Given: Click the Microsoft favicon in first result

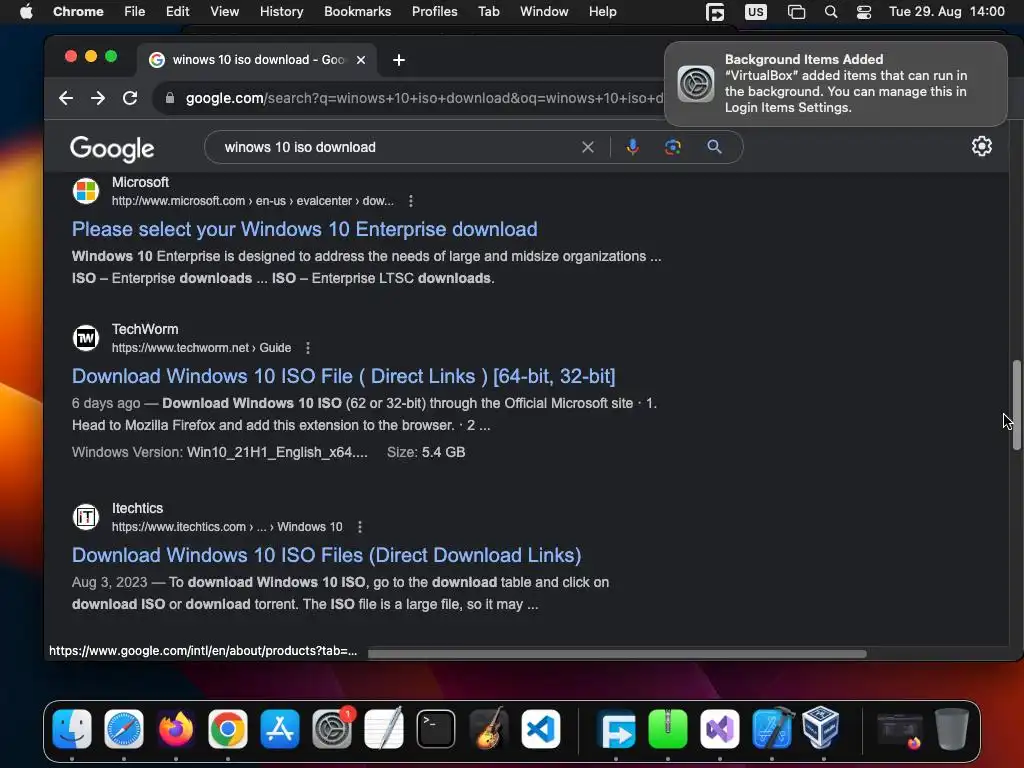Looking at the screenshot, I should [x=86, y=191].
